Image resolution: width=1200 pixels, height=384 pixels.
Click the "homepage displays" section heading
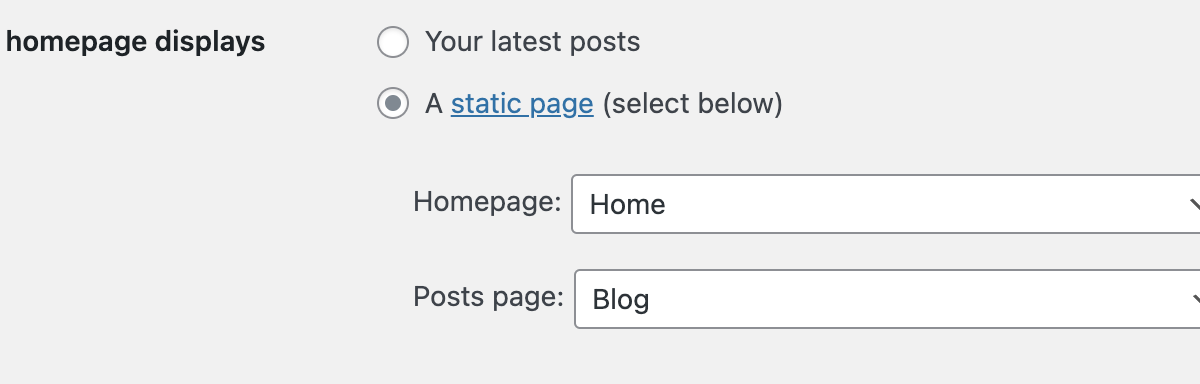coord(136,42)
